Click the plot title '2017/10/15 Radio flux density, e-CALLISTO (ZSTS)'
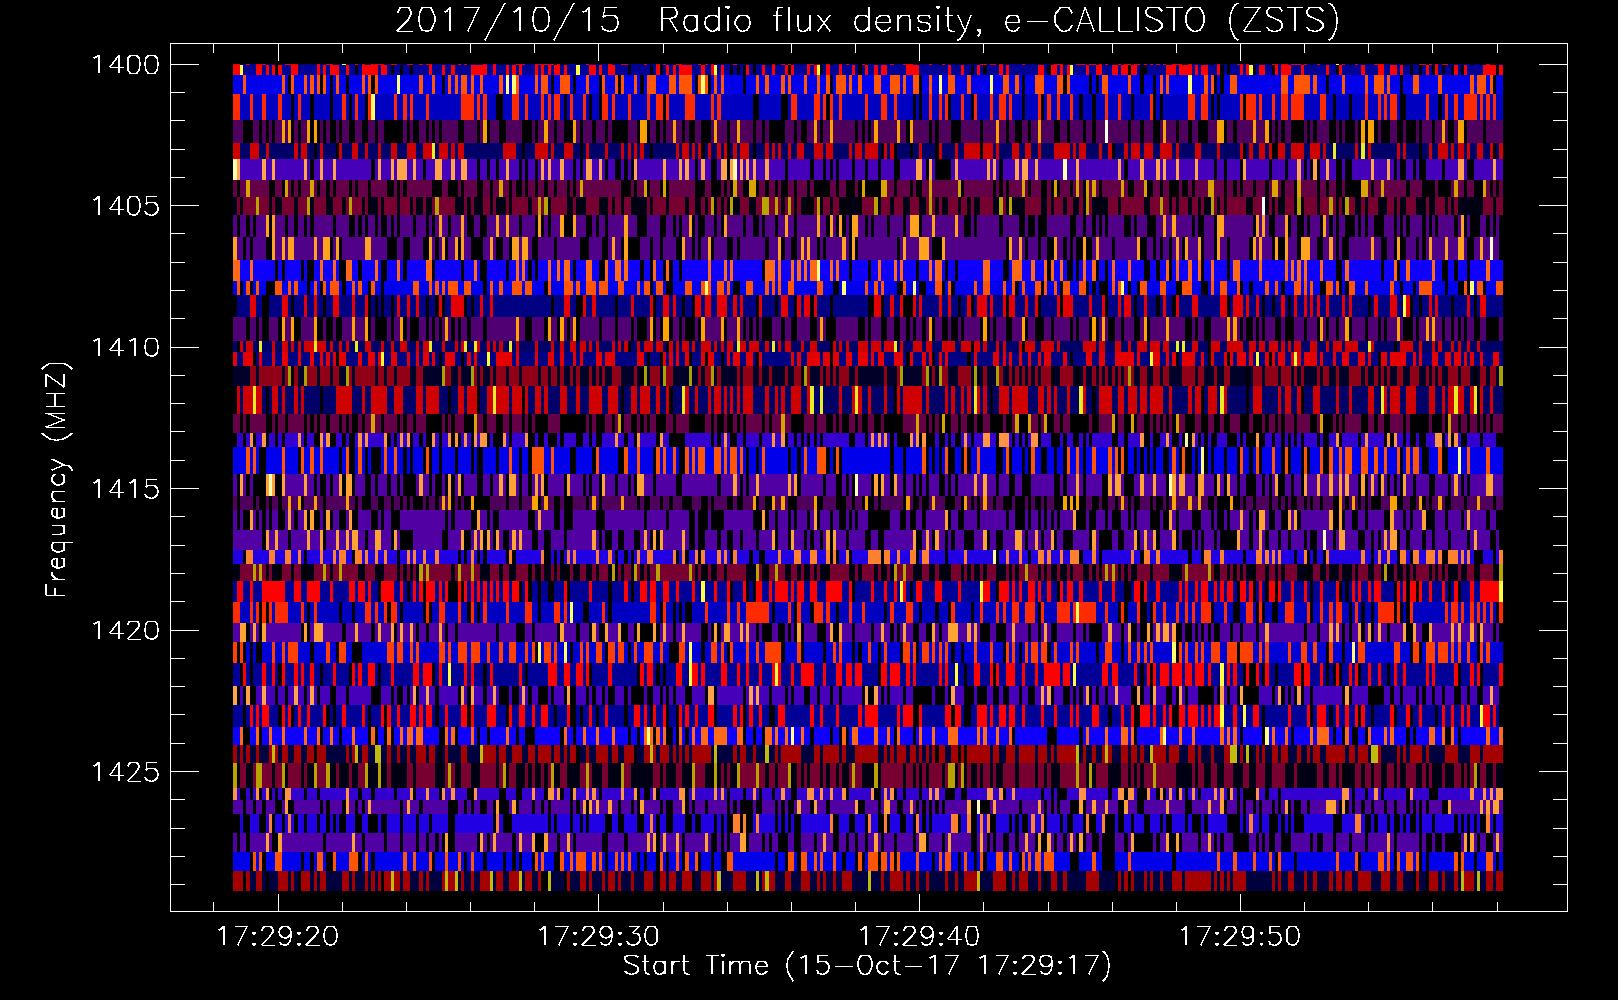 pos(867,21)
